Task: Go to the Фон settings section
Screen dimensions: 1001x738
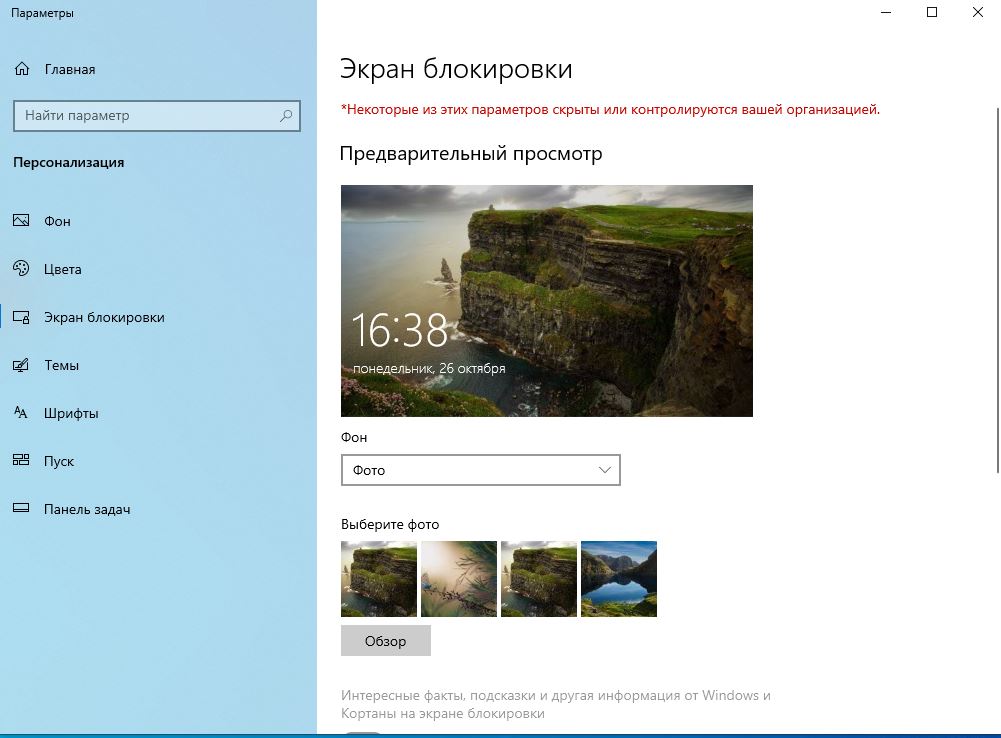Action: coord(57,222)
